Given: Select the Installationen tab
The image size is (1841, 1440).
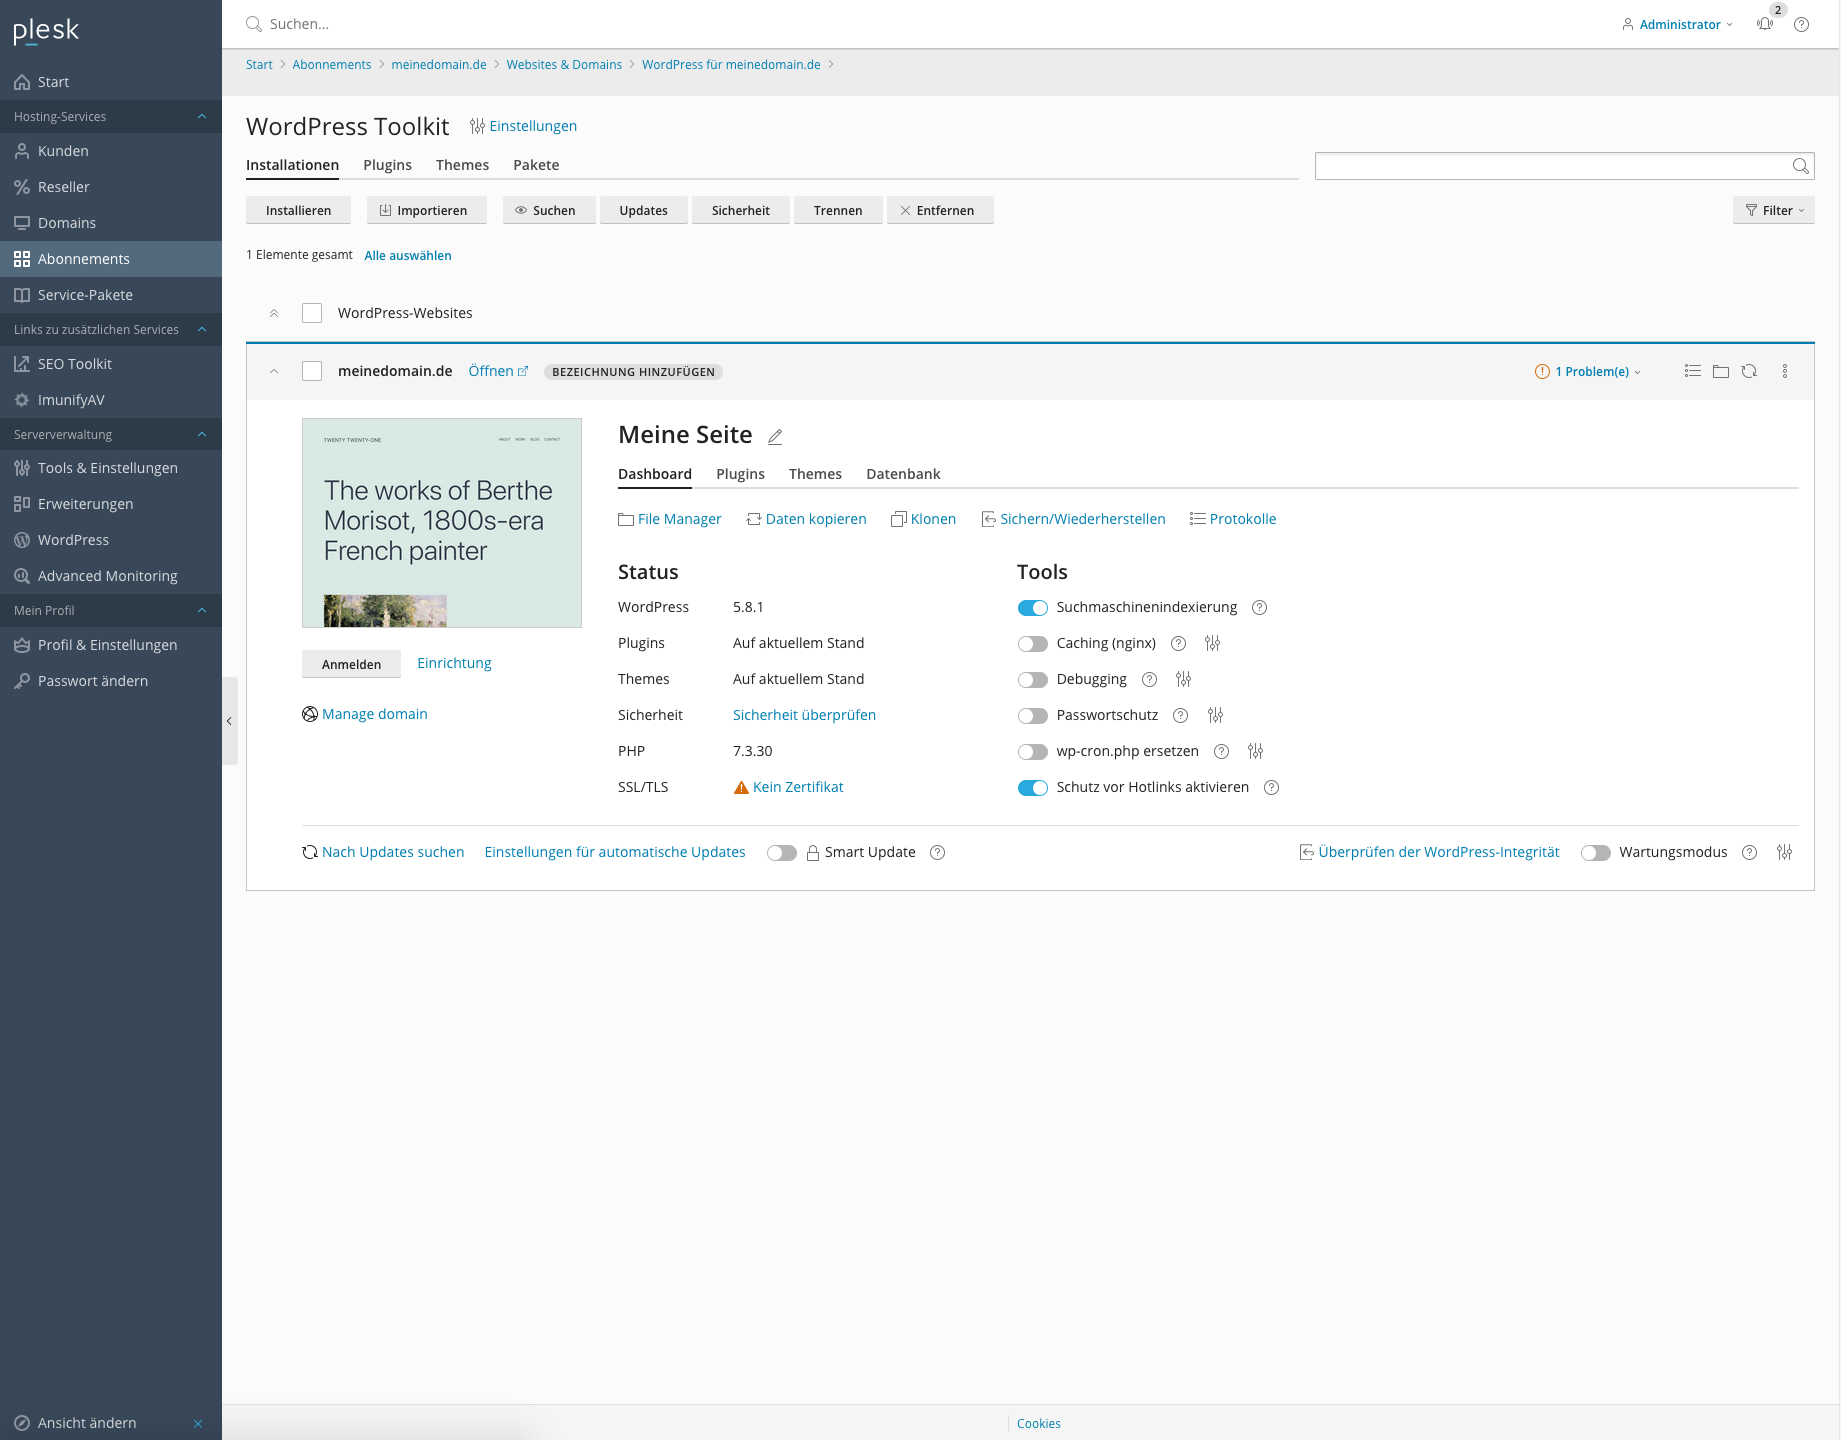Looking at the screenshot, I should [292, 165].
